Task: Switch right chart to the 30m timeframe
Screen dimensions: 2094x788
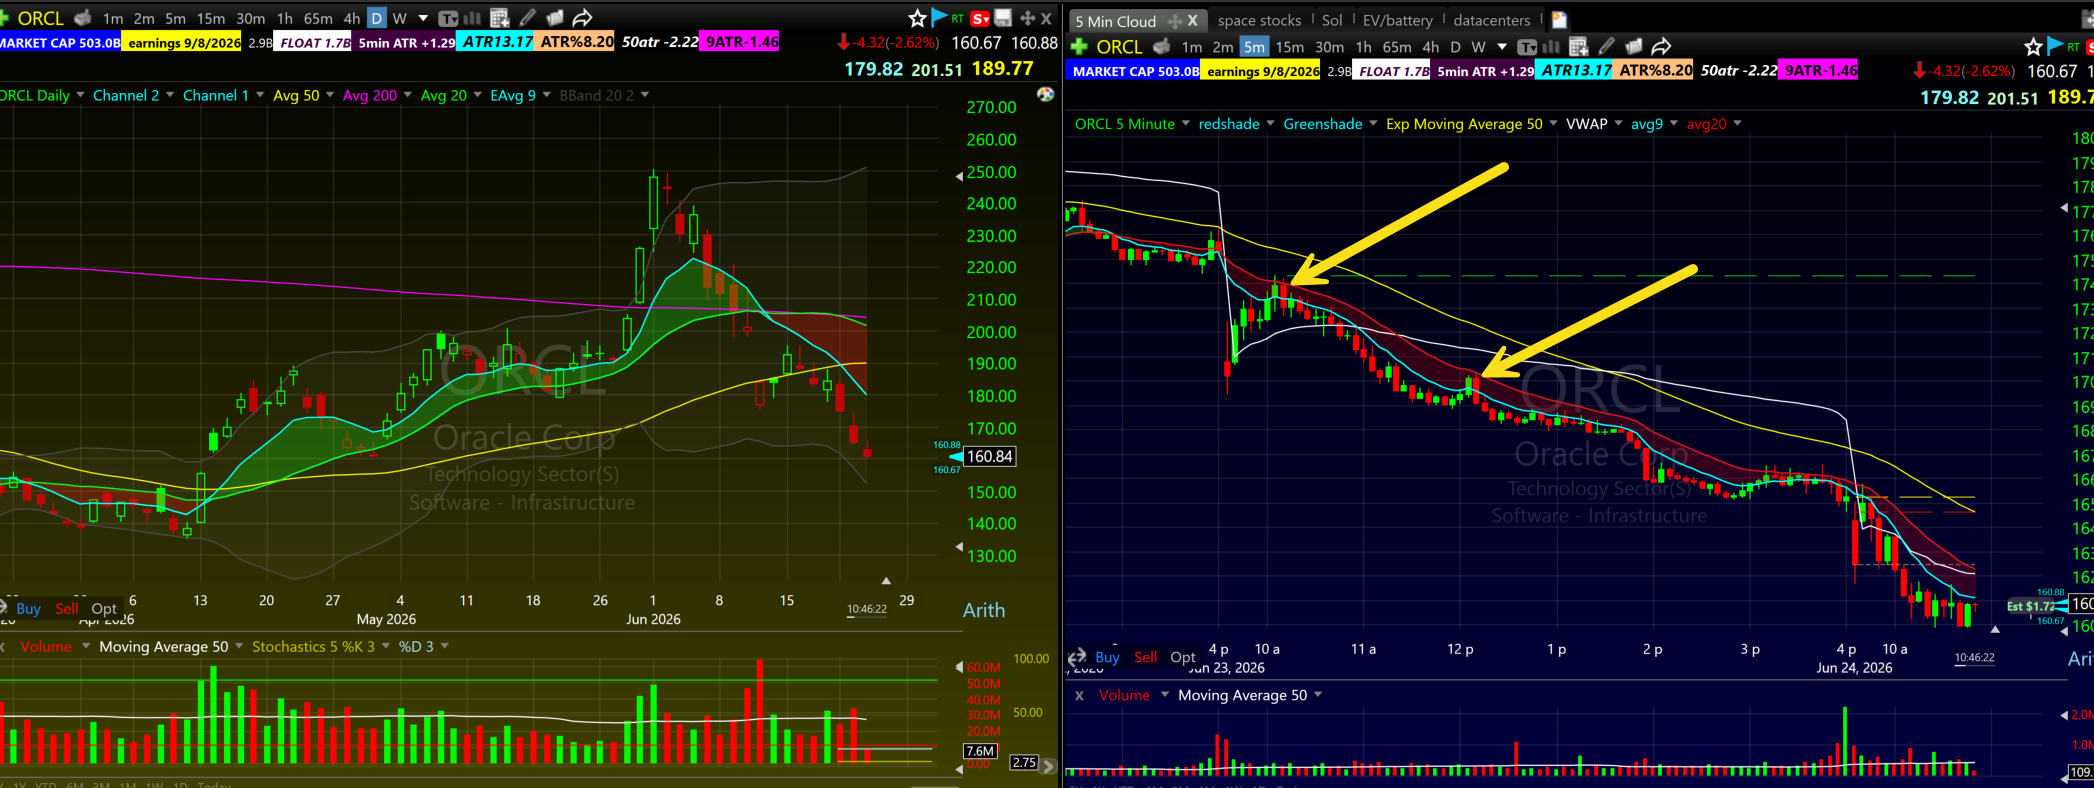Action: (x=1329, y=47)
